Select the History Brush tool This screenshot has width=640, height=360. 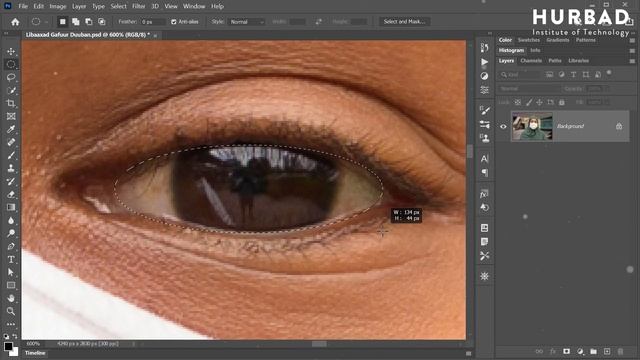click(x=11, y=181)
